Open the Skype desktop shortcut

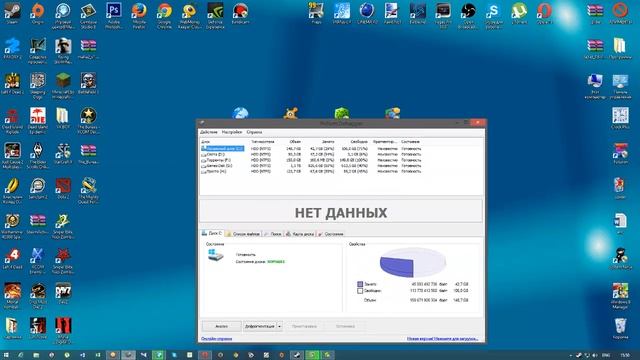click(x=493, y=16)
